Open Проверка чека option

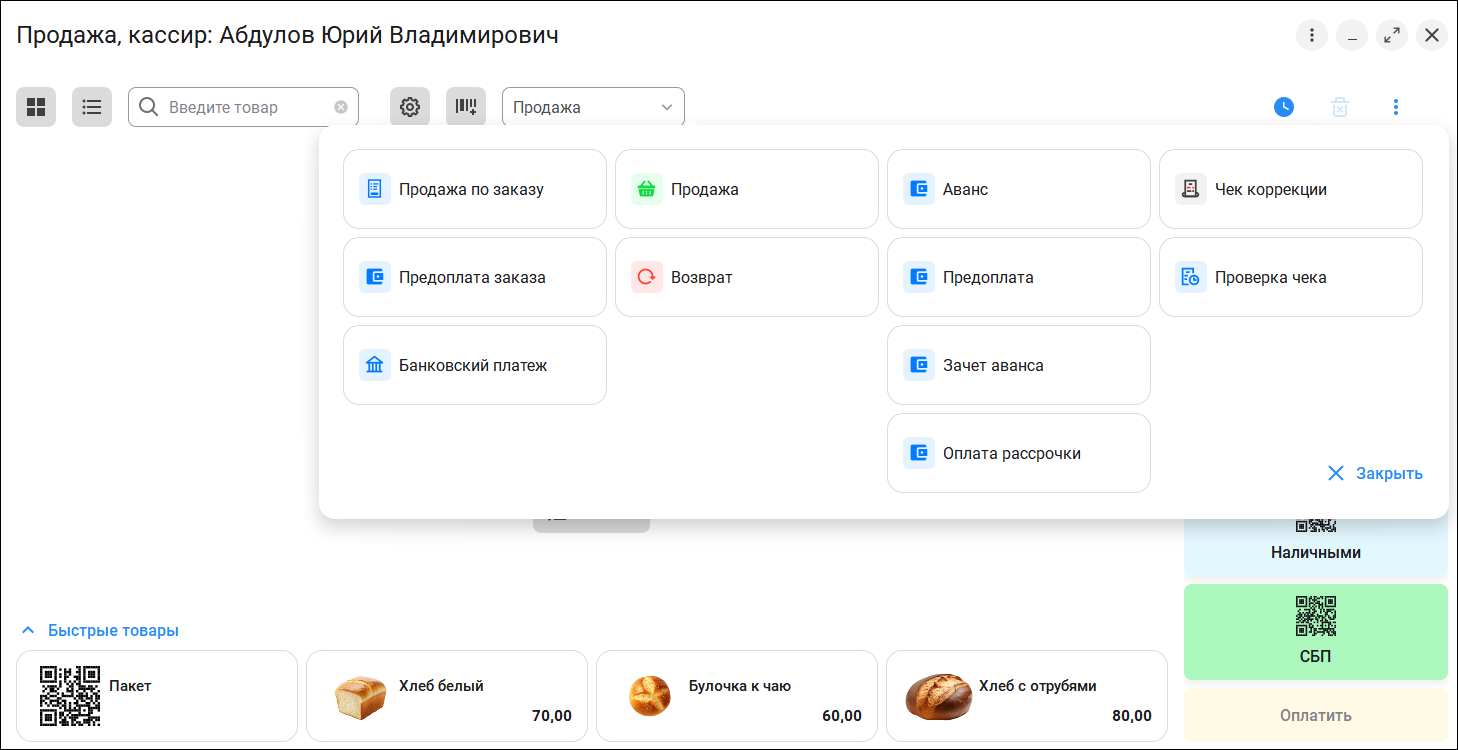click(x=1291, y=277)
